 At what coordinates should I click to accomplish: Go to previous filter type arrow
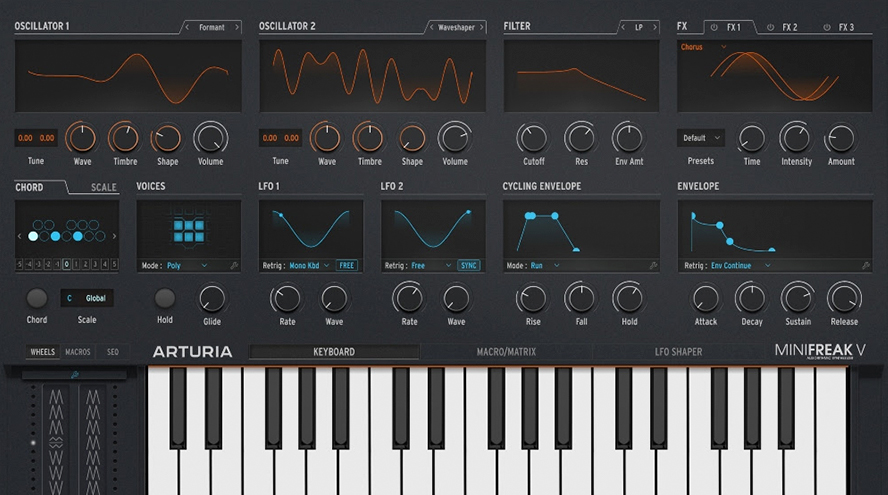coord(623,27)
